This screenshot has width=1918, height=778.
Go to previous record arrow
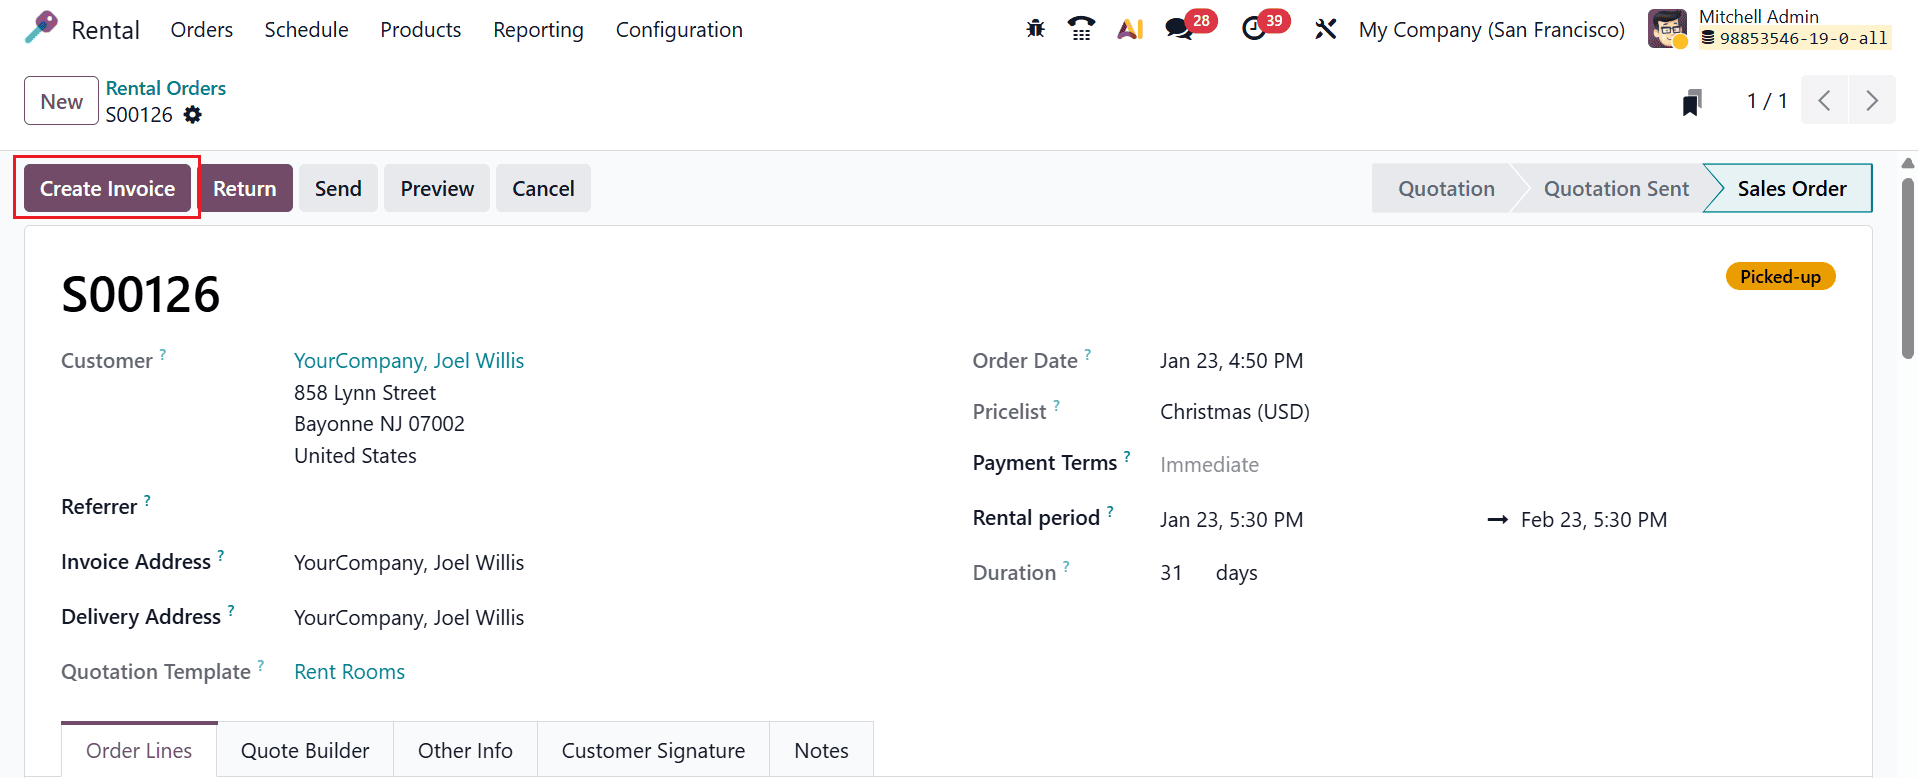pyautogui.click(x=1824, y=100)
